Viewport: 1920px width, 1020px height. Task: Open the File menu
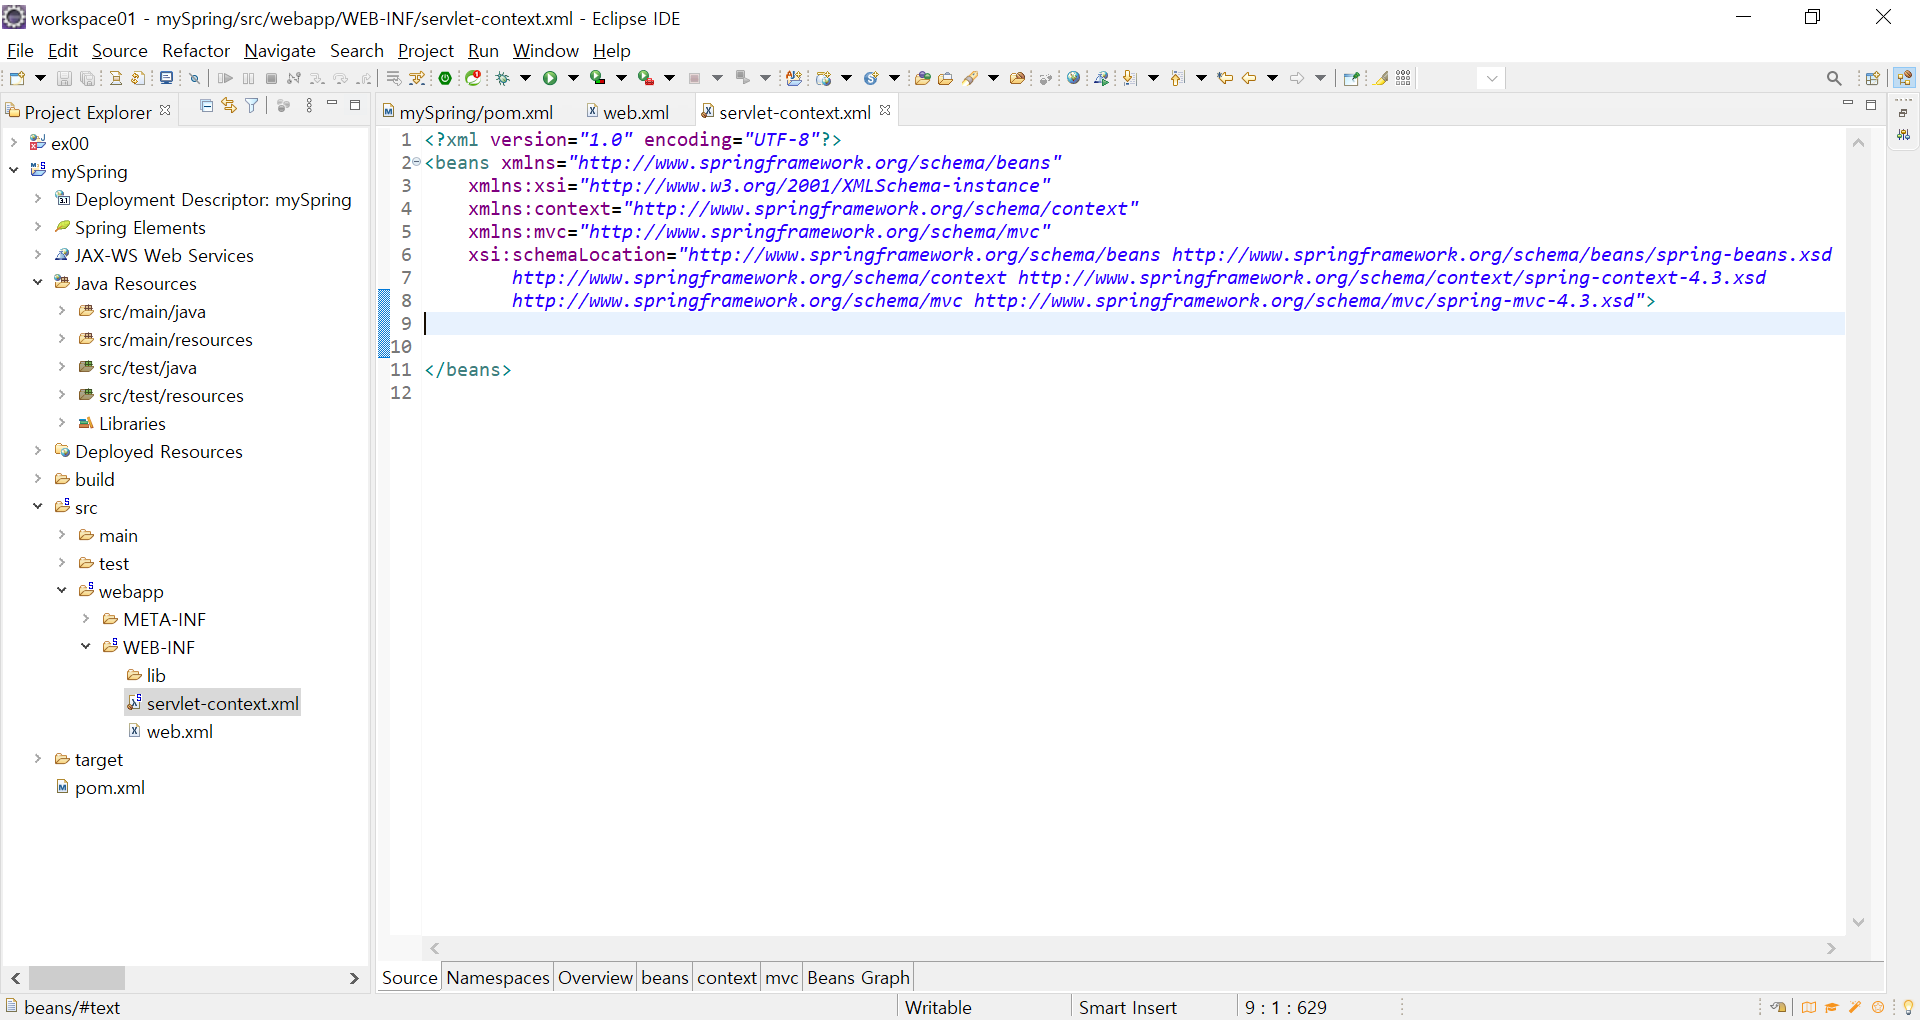point(20,50)
